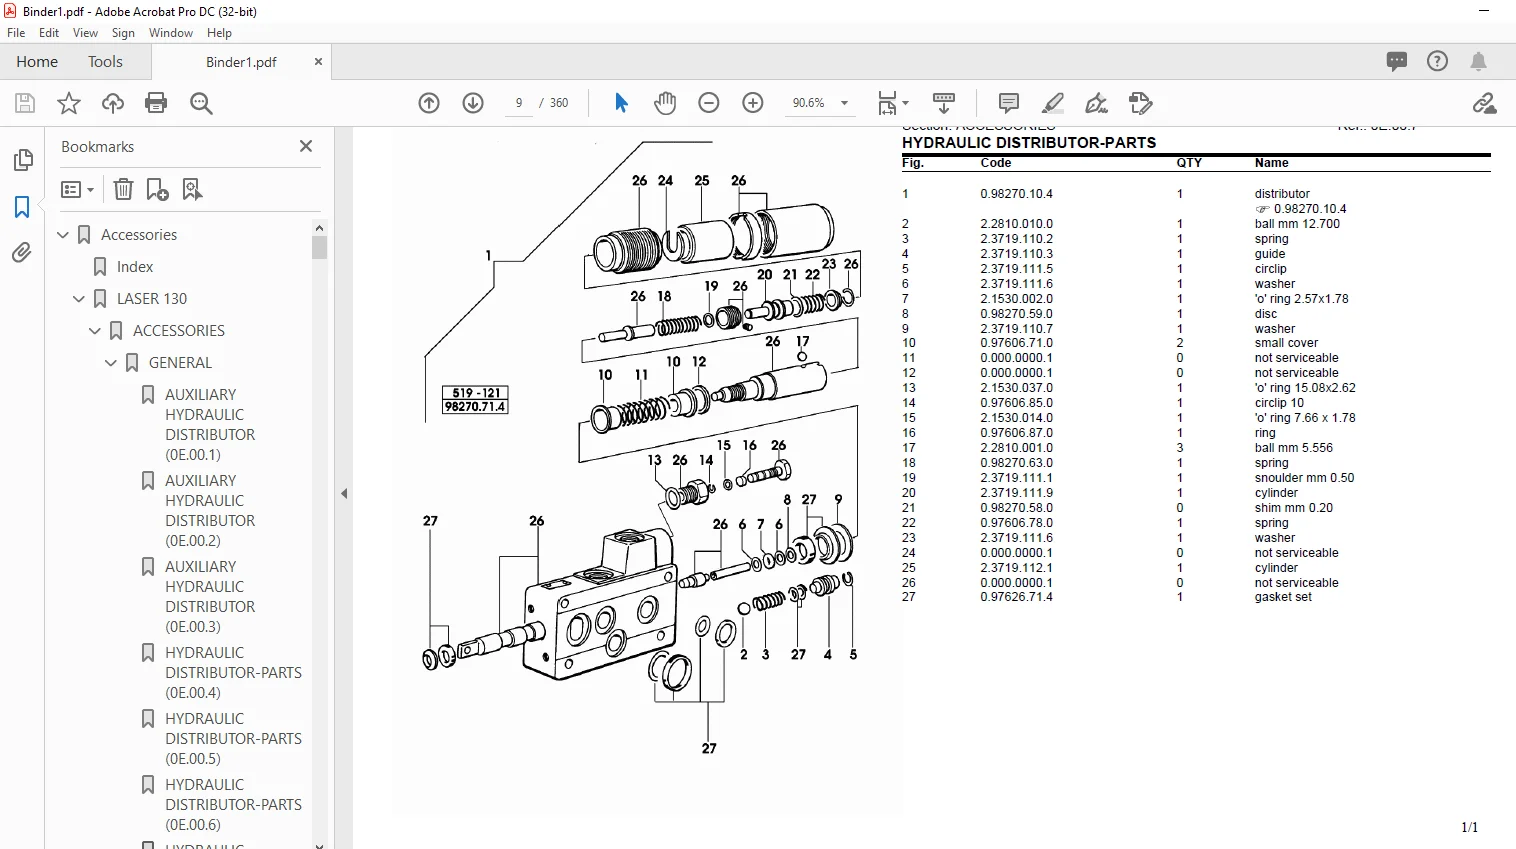
Task: Select the highlight text pen tool
Action: 1053,103
